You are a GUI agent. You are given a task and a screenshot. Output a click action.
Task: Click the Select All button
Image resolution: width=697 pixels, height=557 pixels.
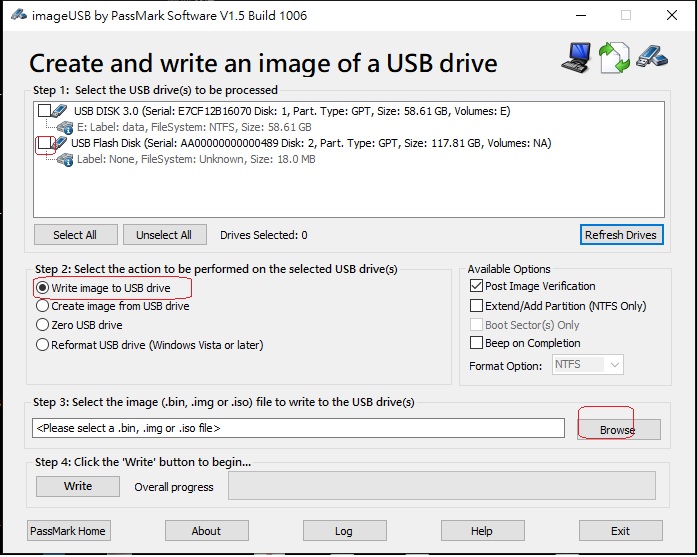(75, 235)
